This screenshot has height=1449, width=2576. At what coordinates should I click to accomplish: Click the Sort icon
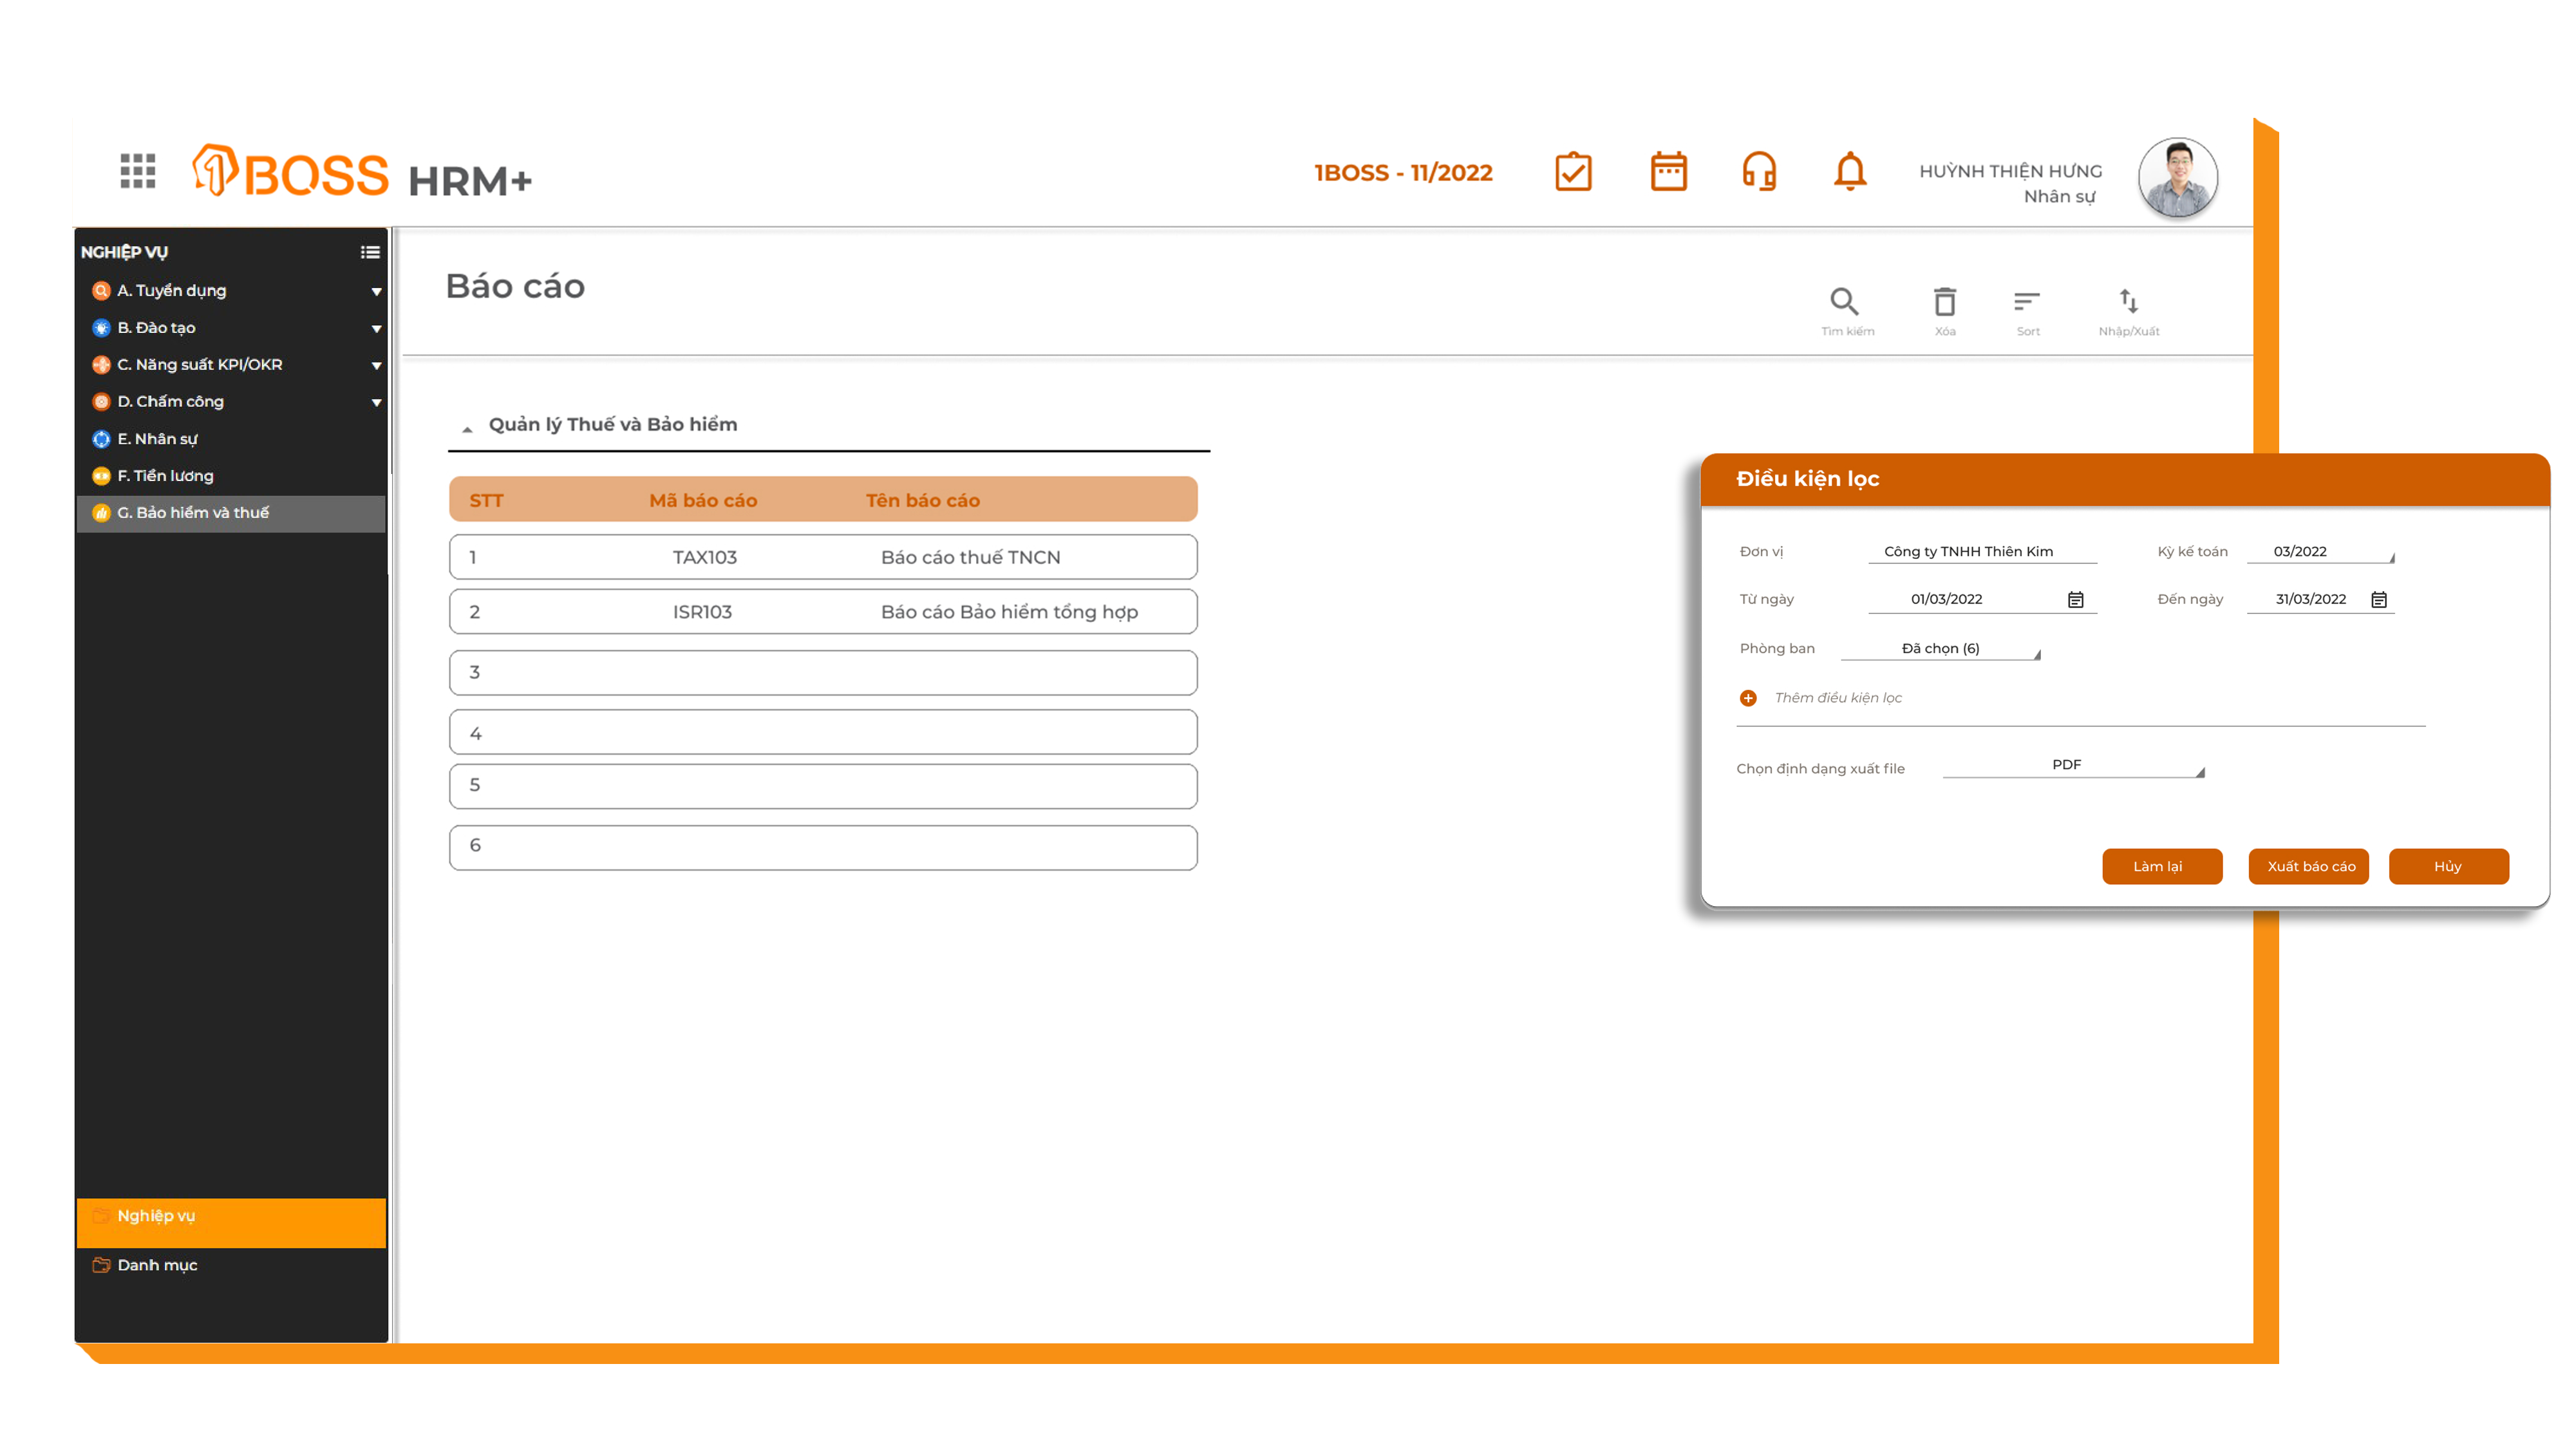tap(2026, 302)
